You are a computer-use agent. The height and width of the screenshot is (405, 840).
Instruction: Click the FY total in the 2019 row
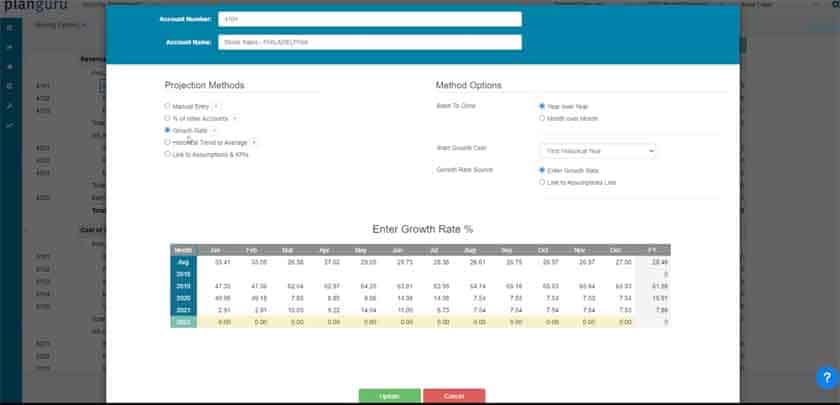coord(660,286)
